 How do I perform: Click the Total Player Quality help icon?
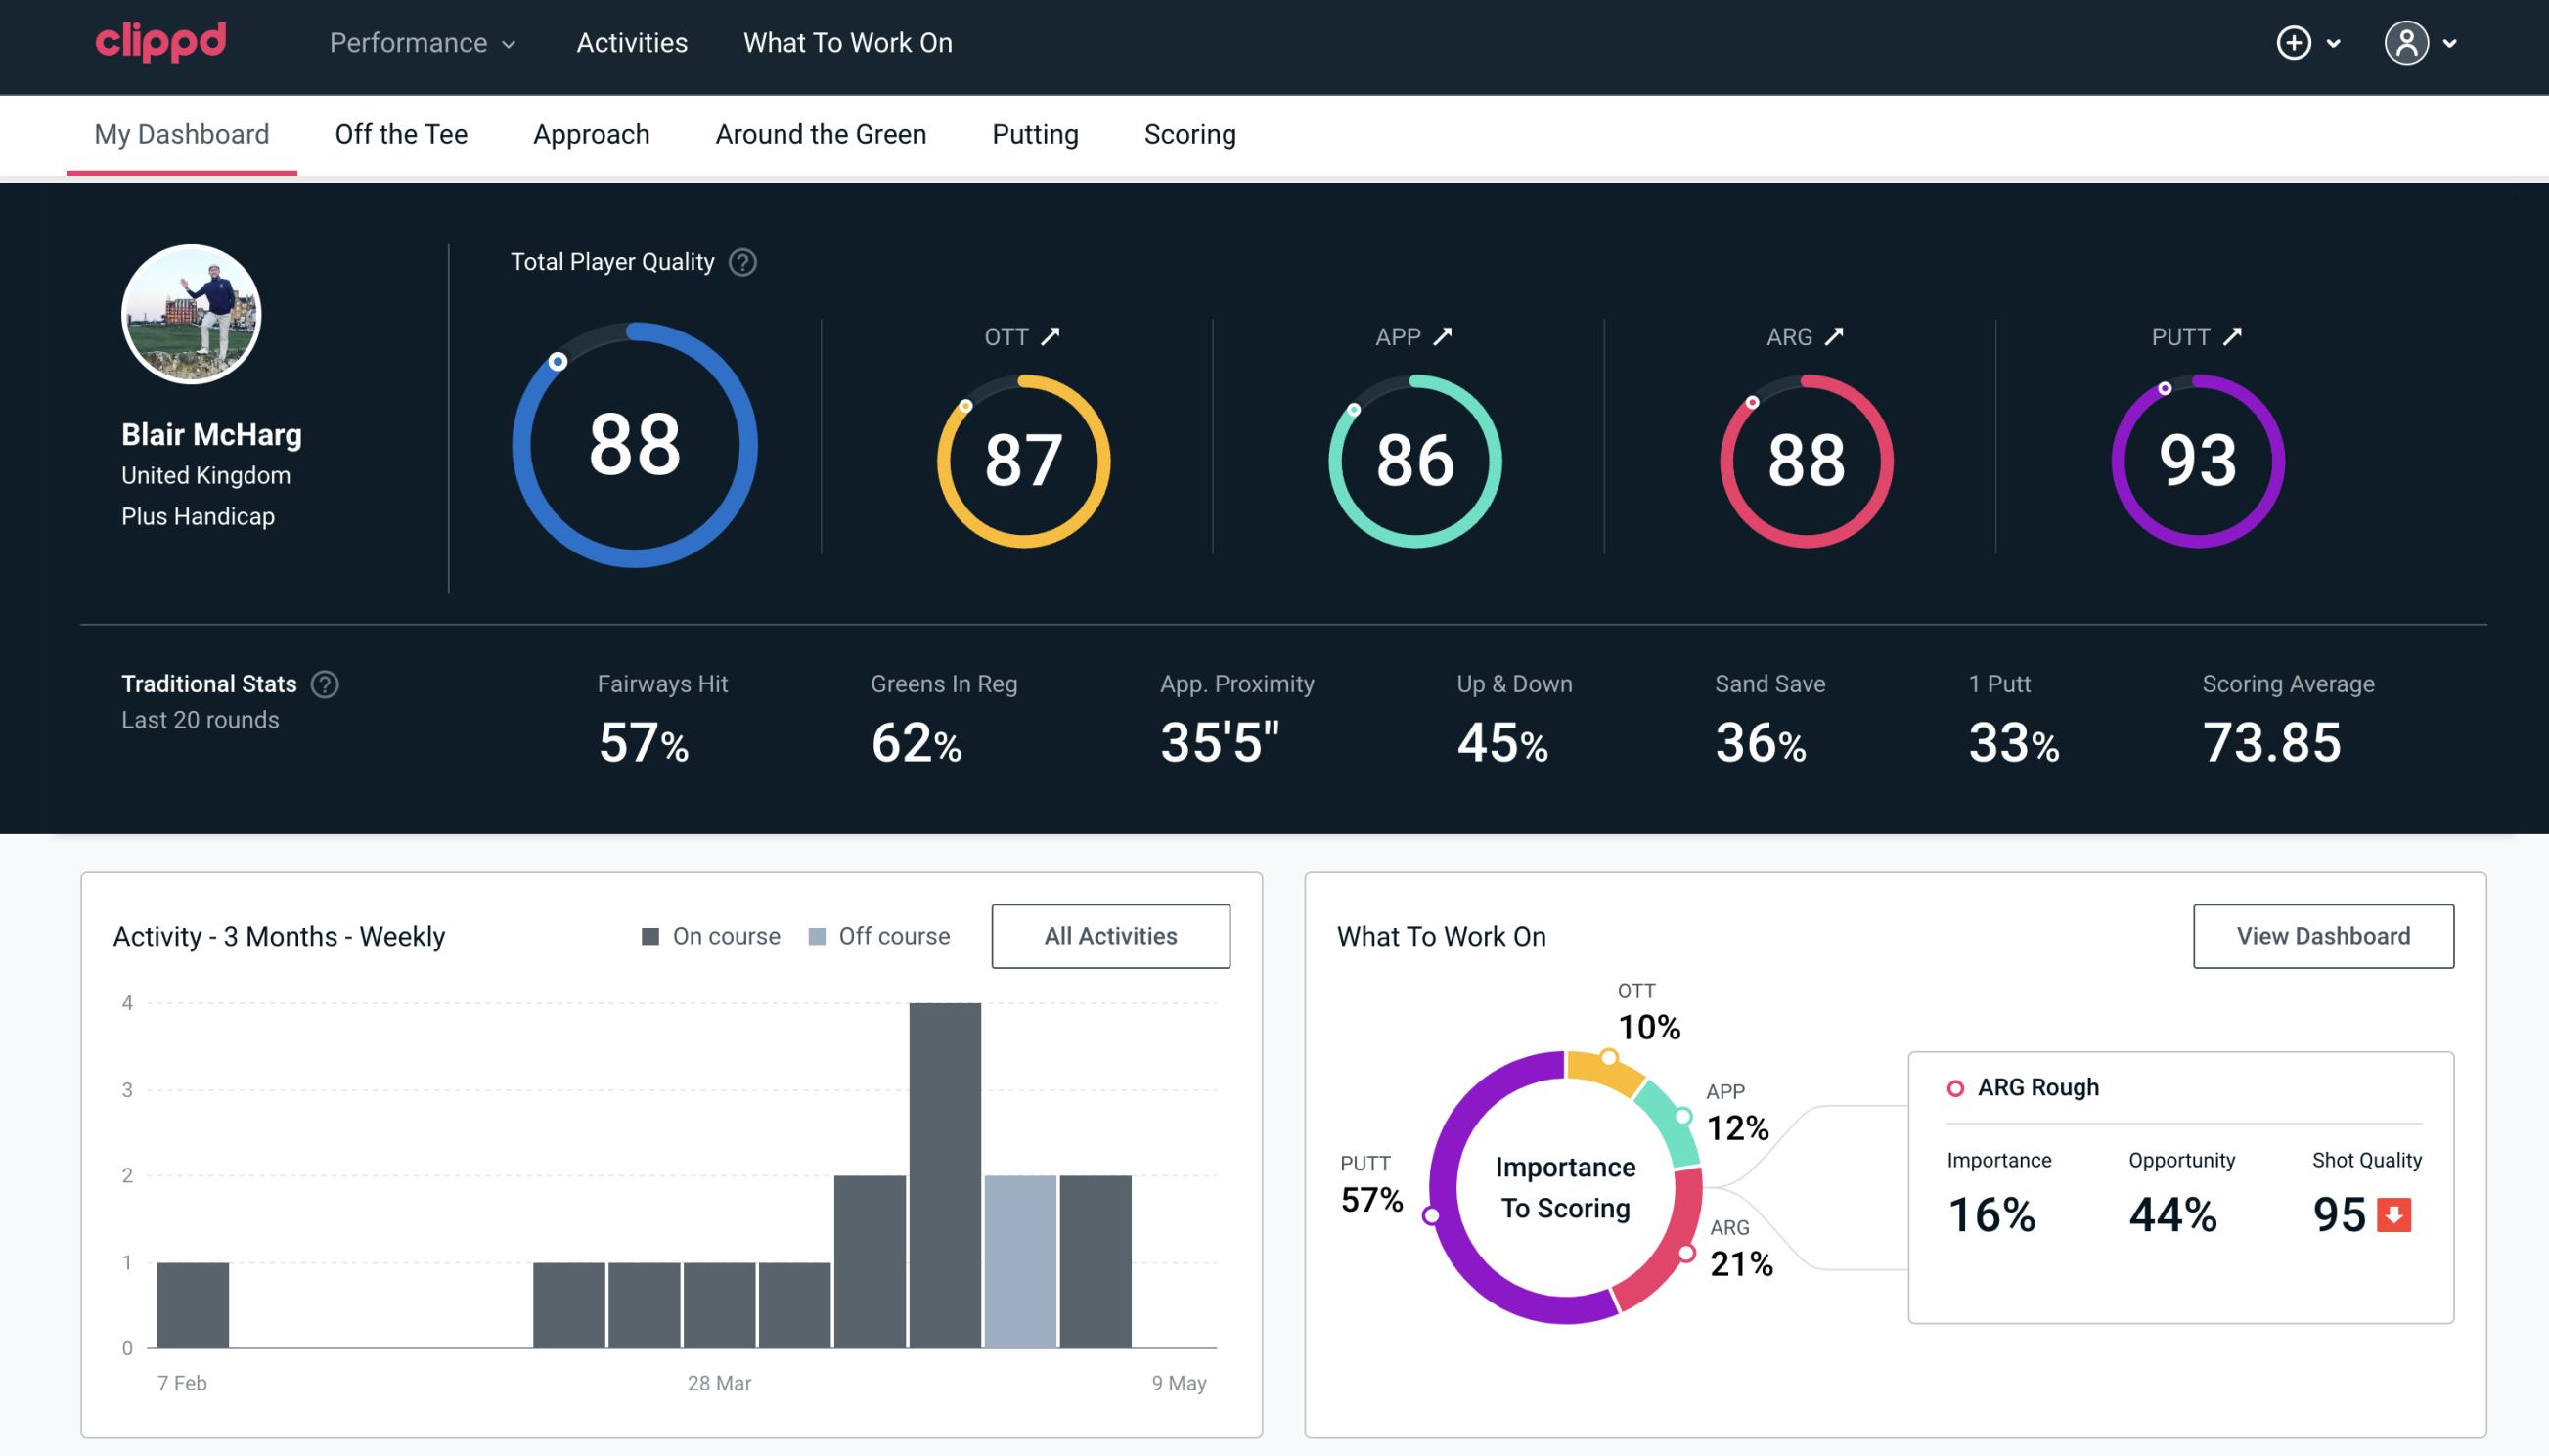tap(740, 261)
